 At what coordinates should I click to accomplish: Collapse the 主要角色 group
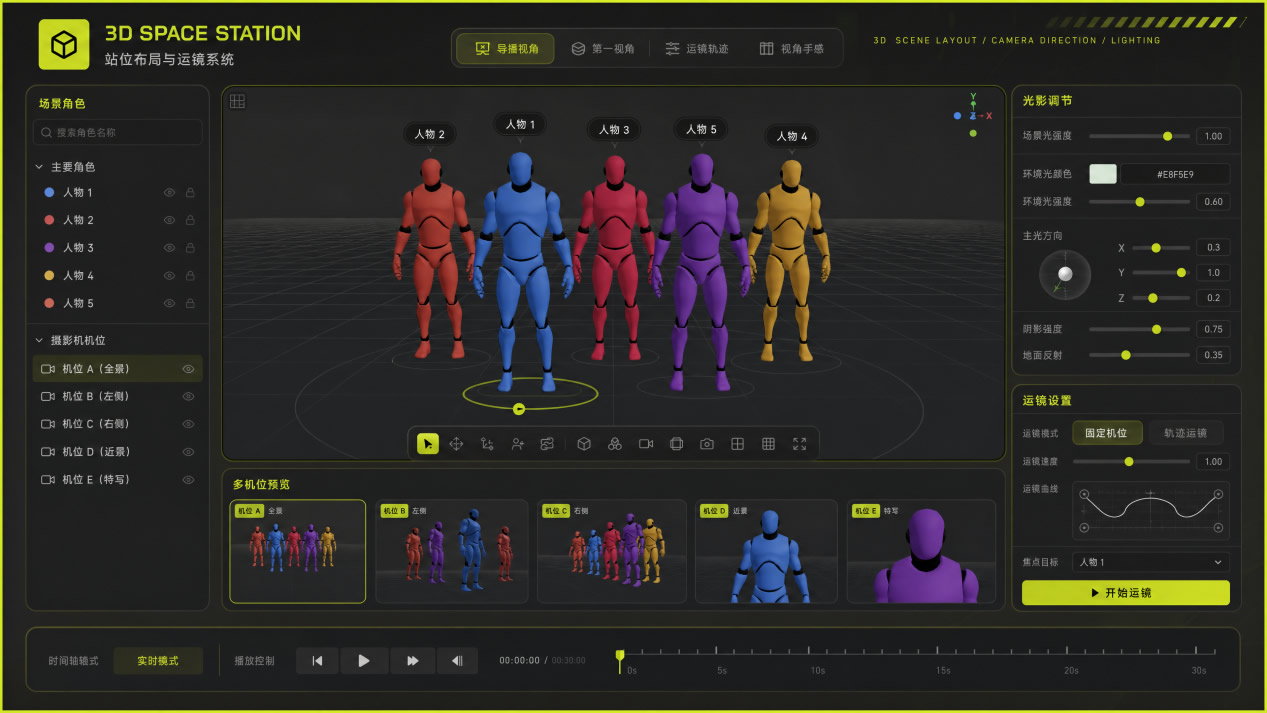pyautogui.click(x=40, y=167)
